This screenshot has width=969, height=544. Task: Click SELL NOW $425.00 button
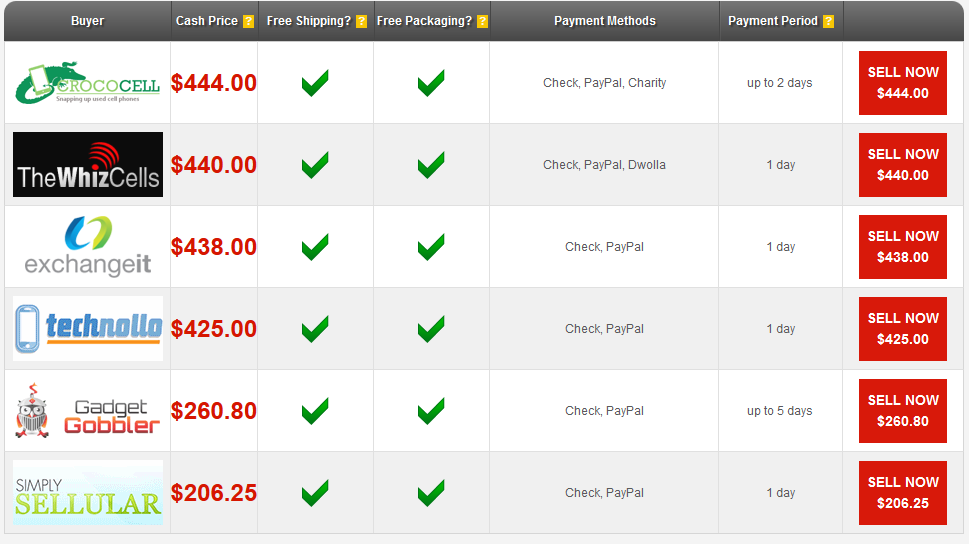(x=903, y=329)
